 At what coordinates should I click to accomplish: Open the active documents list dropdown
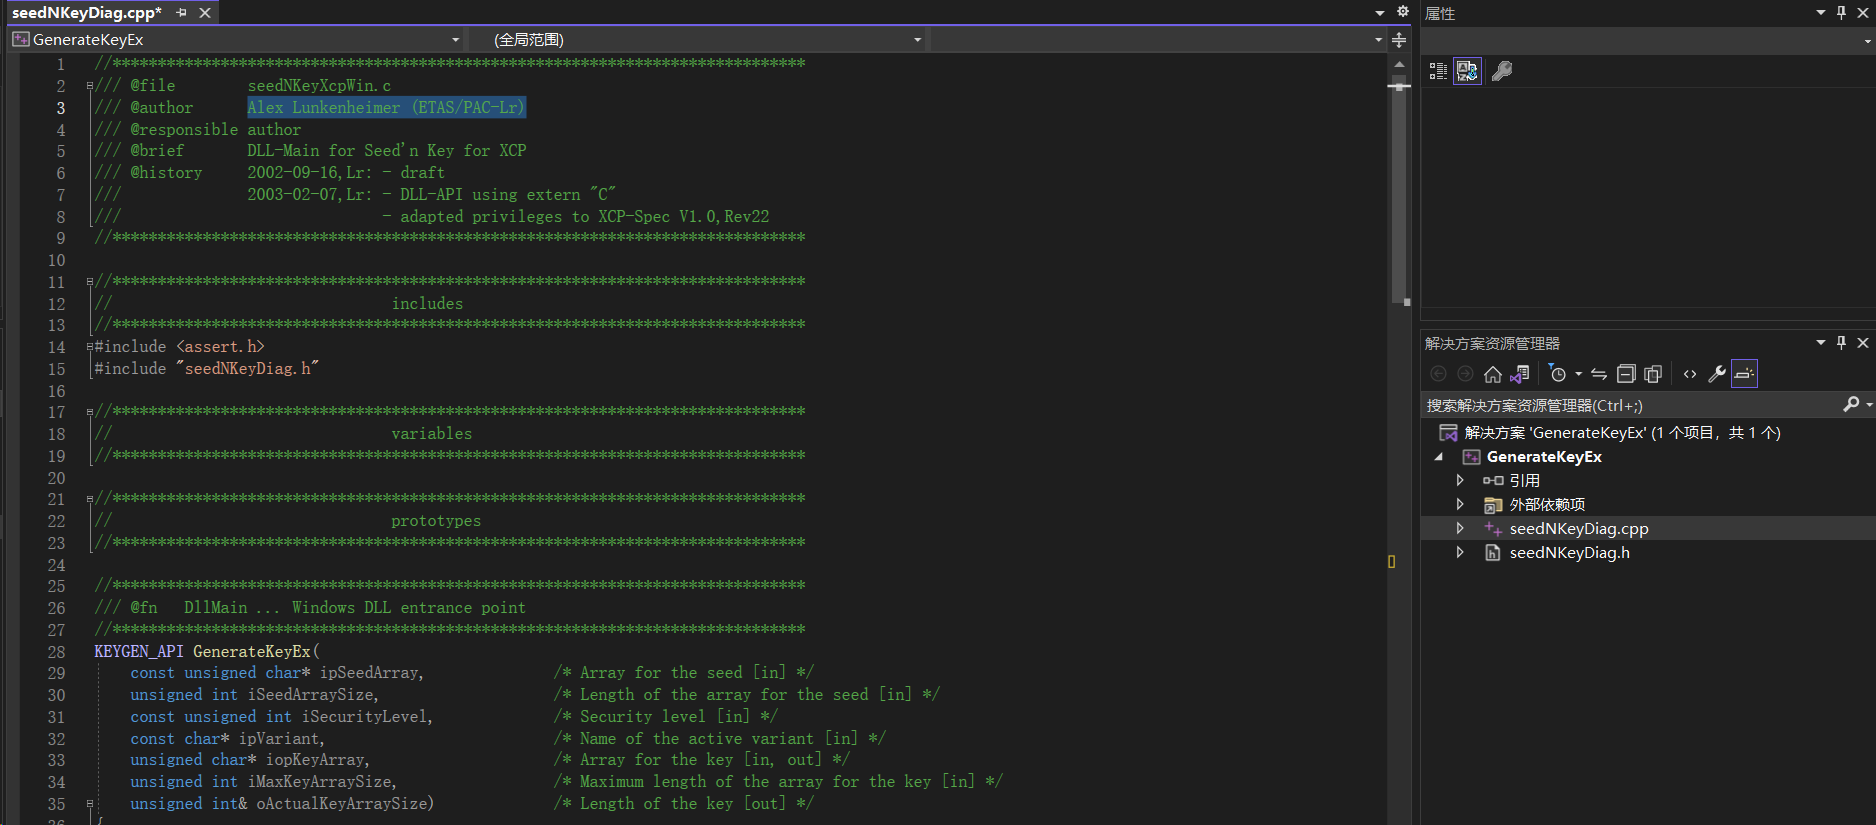pos(1380,13)
